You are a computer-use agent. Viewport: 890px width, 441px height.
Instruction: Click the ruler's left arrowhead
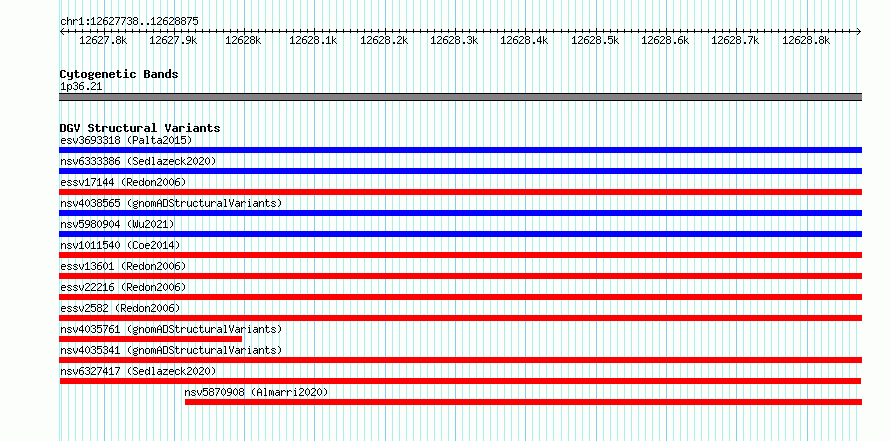point(62,31)
